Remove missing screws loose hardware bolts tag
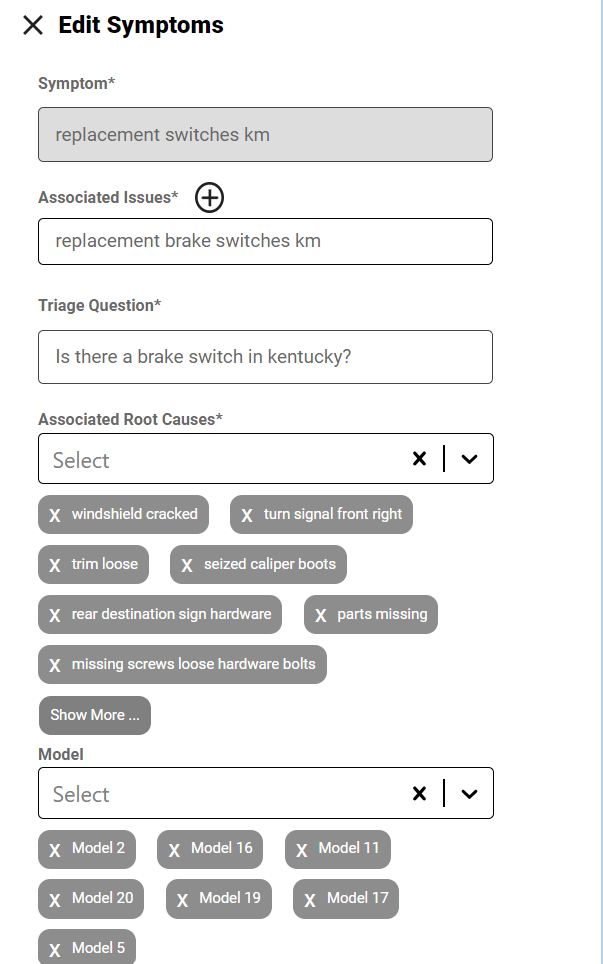This screenshot has height=964, width=603. point(55,665)
